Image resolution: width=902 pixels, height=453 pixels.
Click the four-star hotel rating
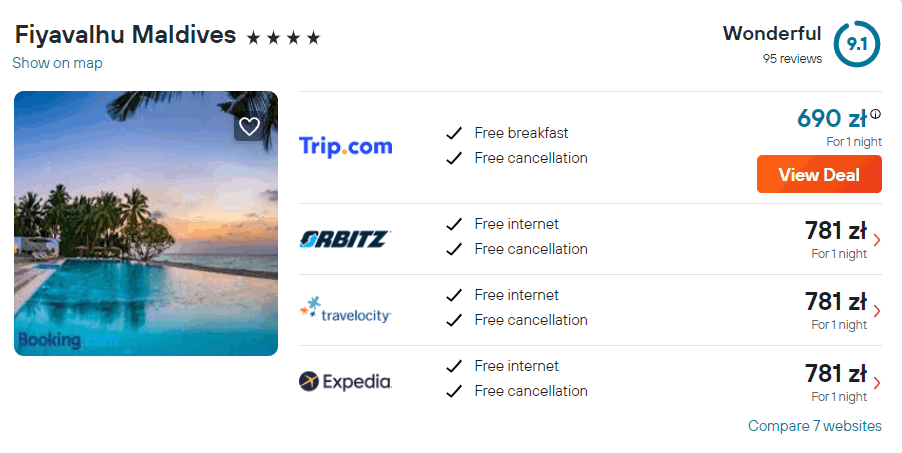click(284, 38)
